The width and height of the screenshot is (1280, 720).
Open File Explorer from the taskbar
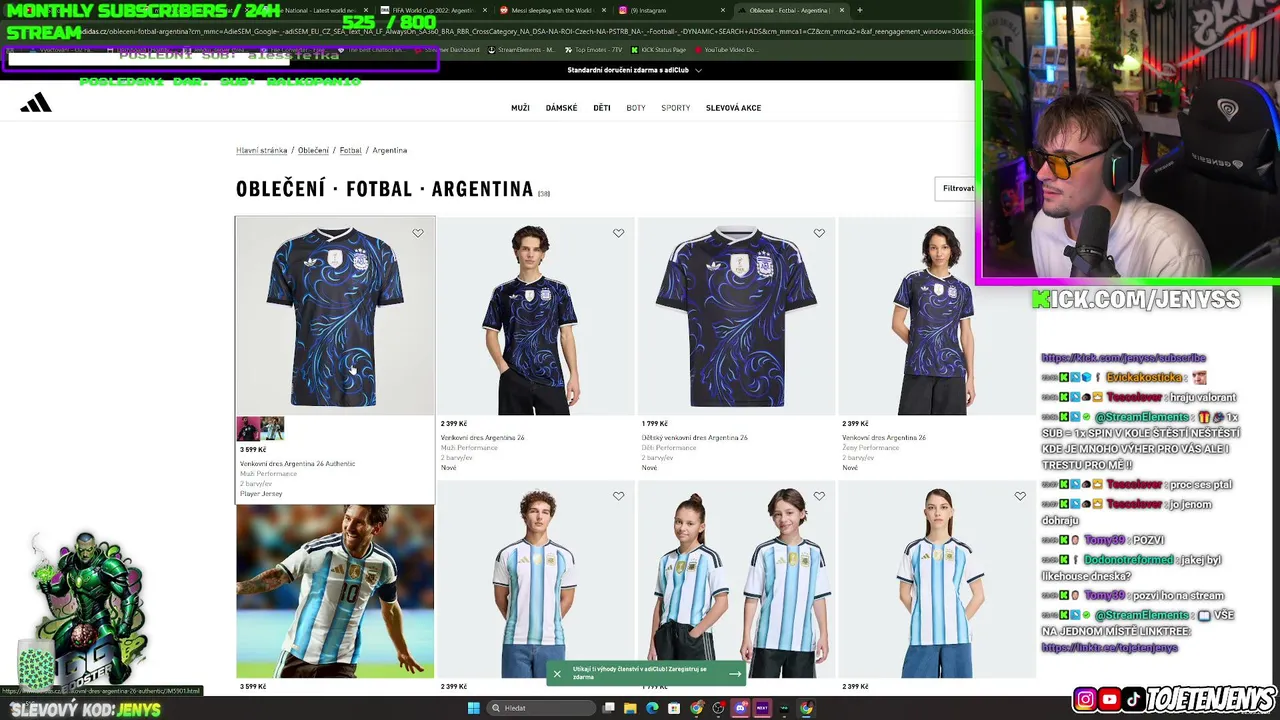(x=630, y=708)
